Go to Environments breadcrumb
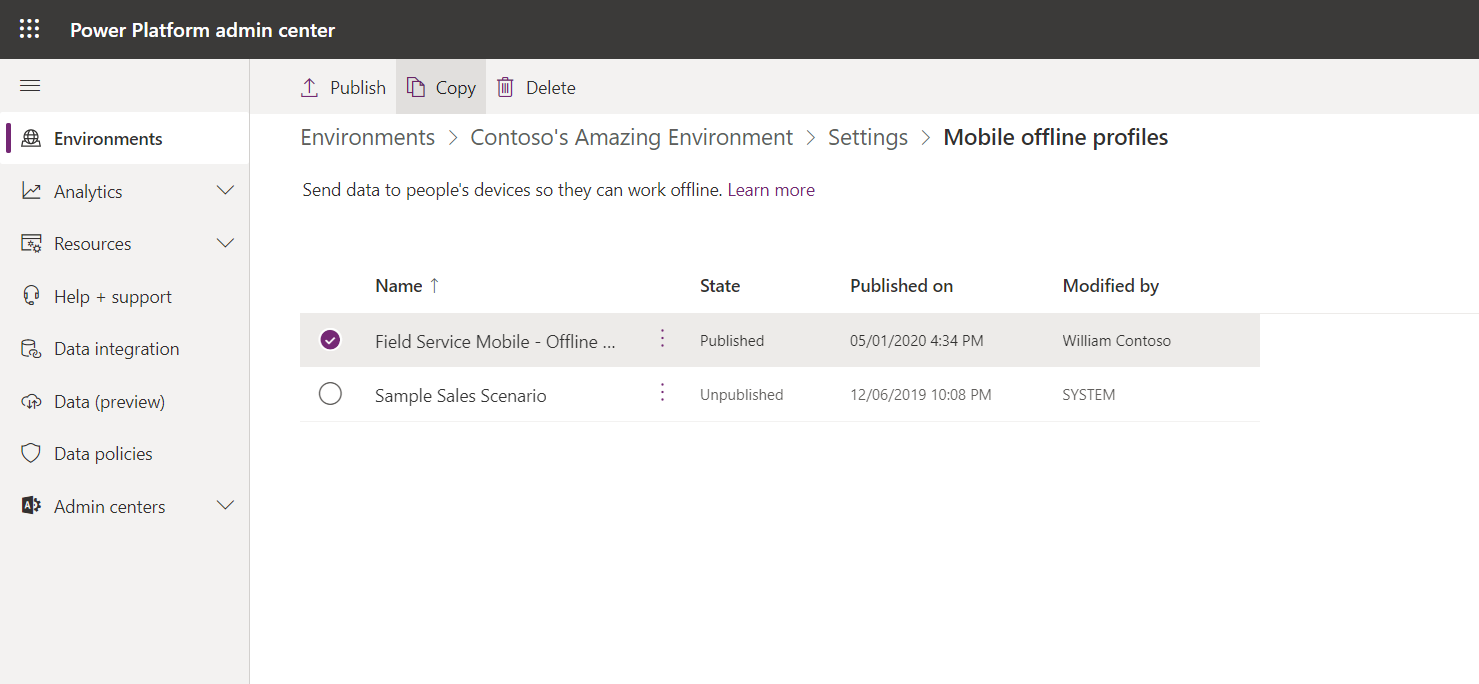The image size is (1479, 684). pyautogui.click(x=368, y=137)
